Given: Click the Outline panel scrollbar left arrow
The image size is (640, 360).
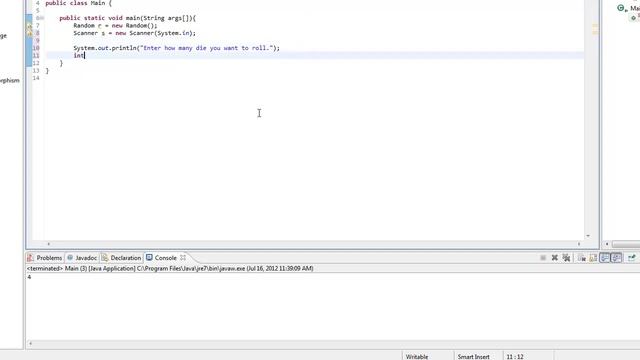Looking at the screenshot, I should [607, 244].
